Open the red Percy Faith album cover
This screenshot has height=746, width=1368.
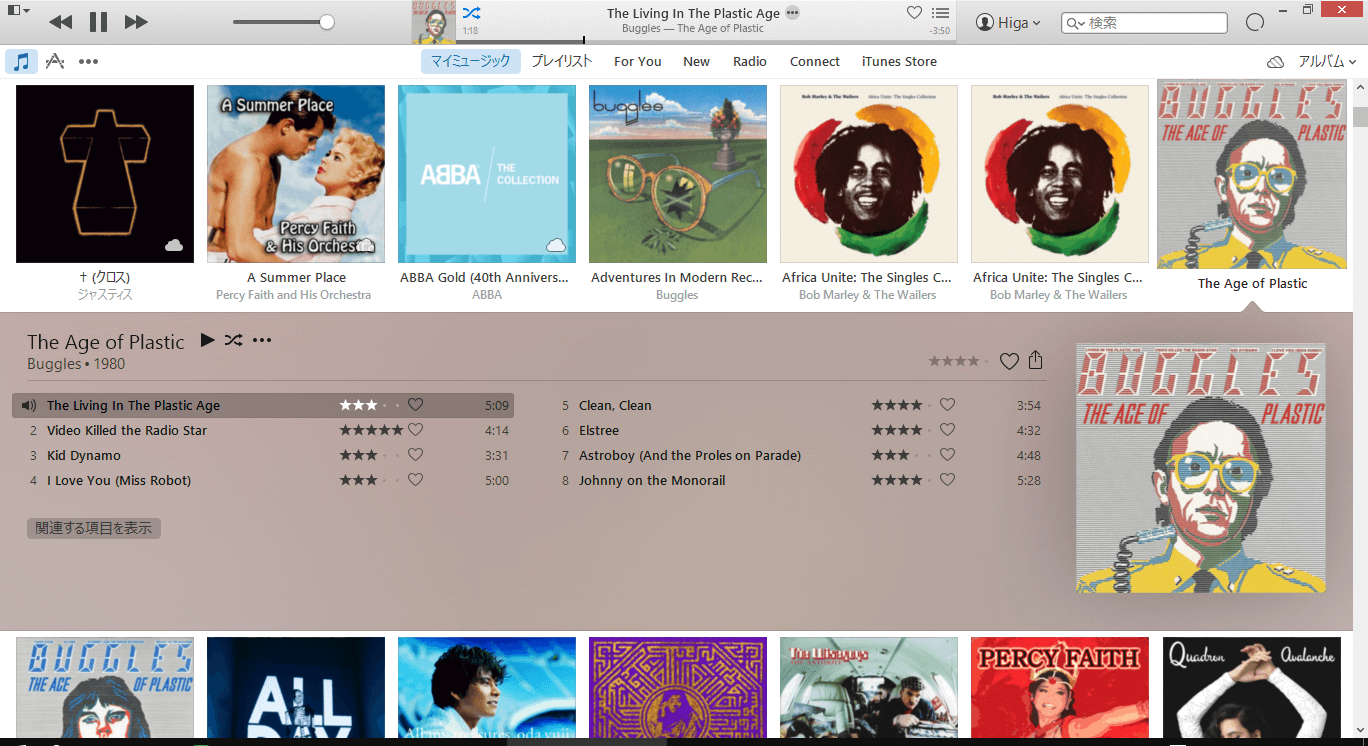pyautogui.click(x=1060, y=688)
